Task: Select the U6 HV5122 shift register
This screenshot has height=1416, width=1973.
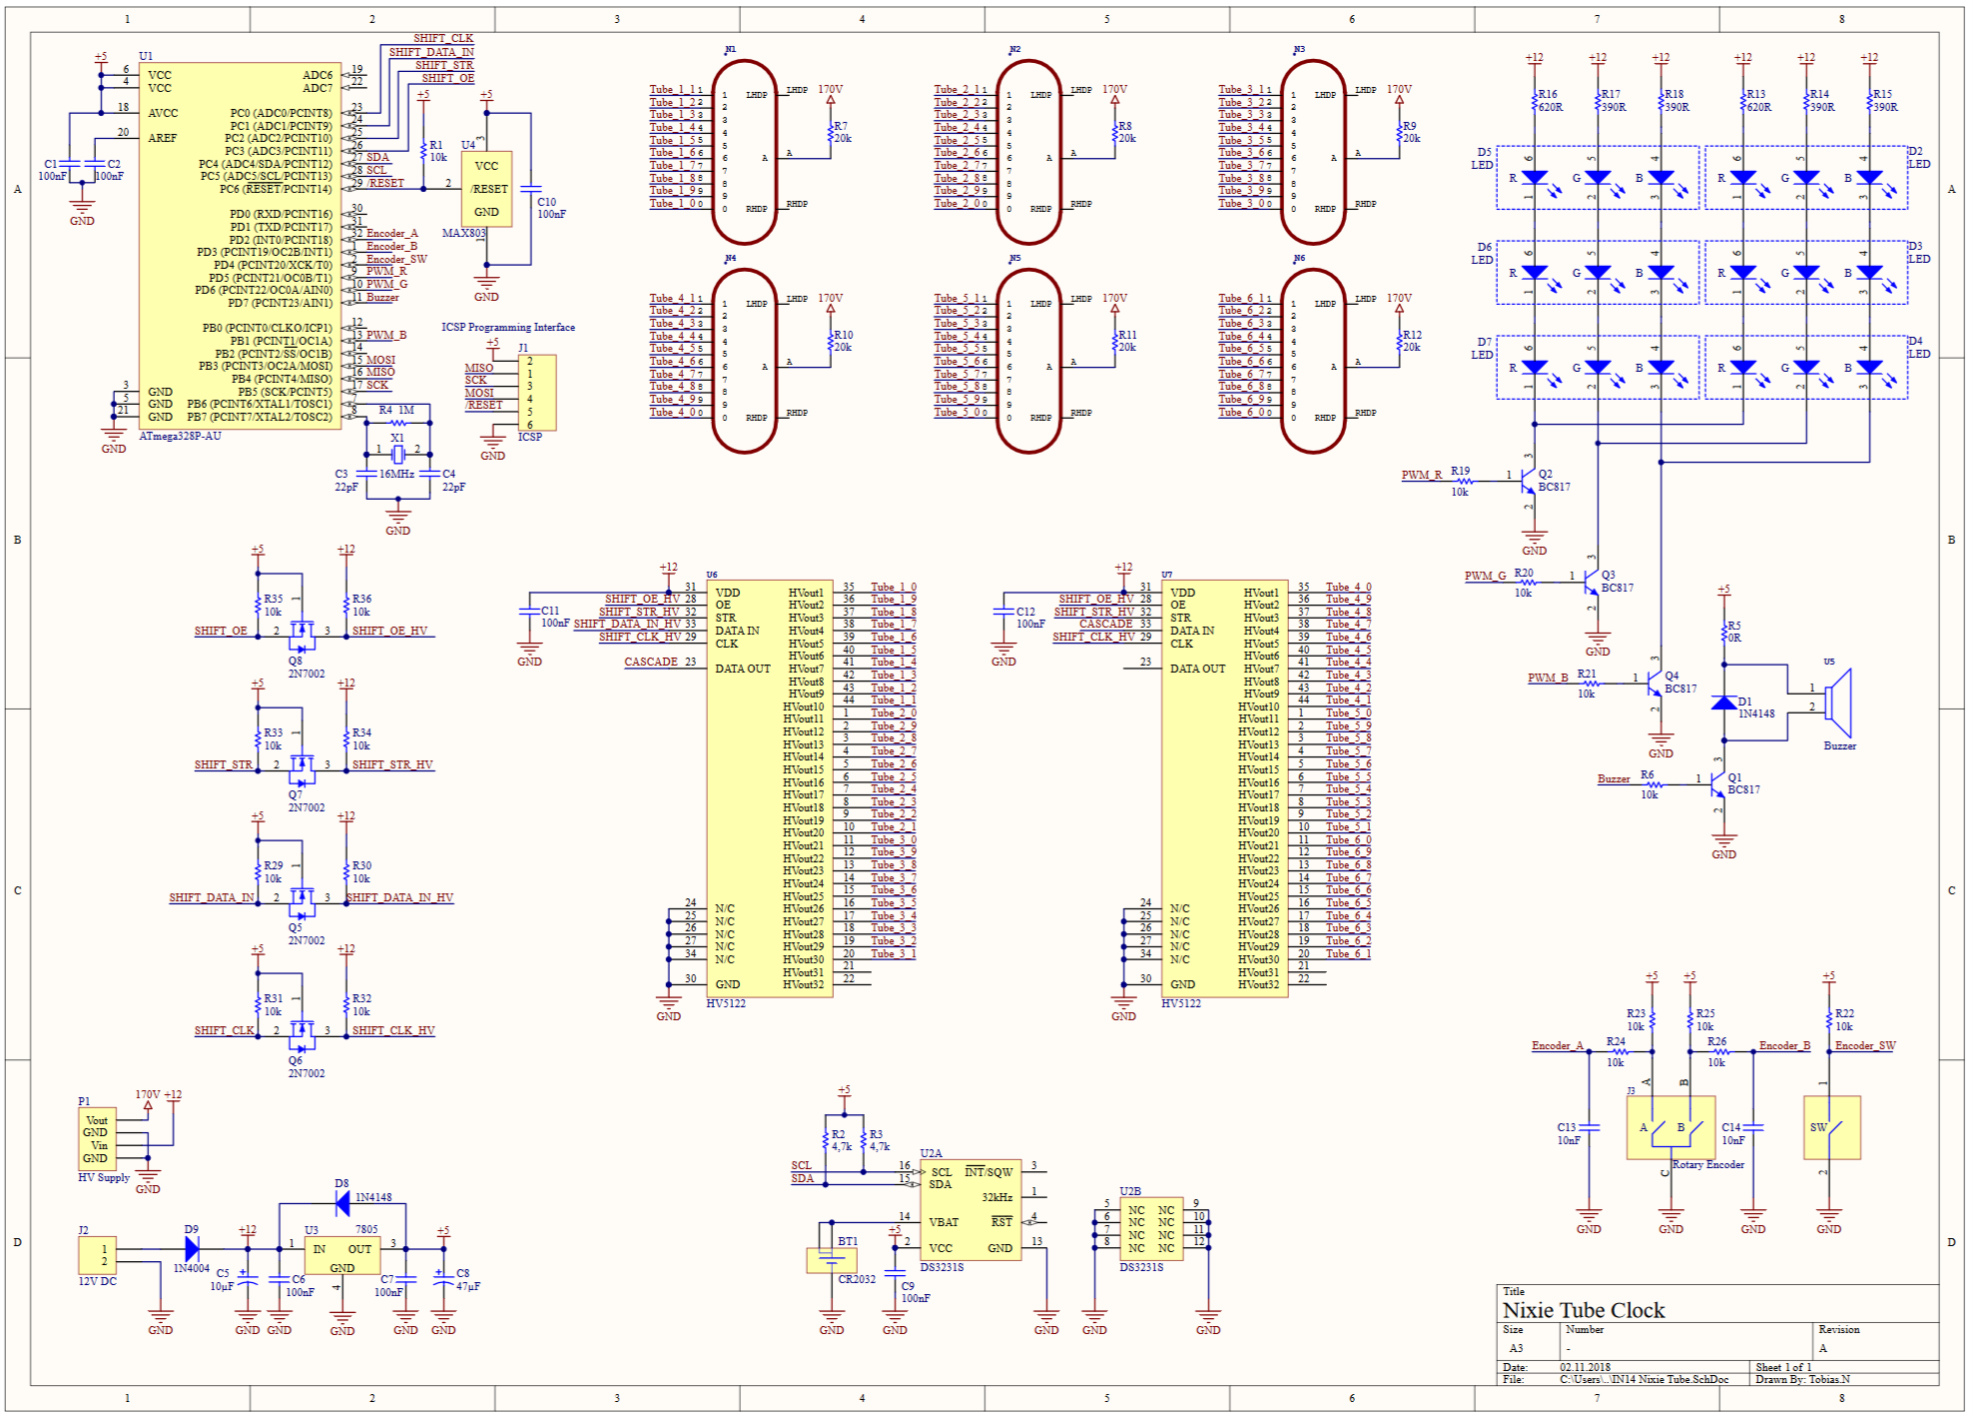Action: (769, 788)
